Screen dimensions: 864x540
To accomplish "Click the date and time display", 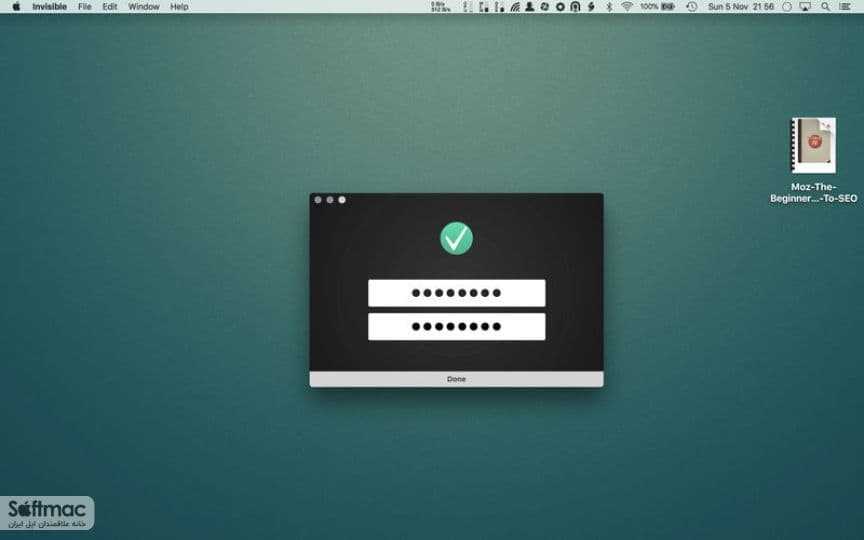I will (x=741, y=7).
